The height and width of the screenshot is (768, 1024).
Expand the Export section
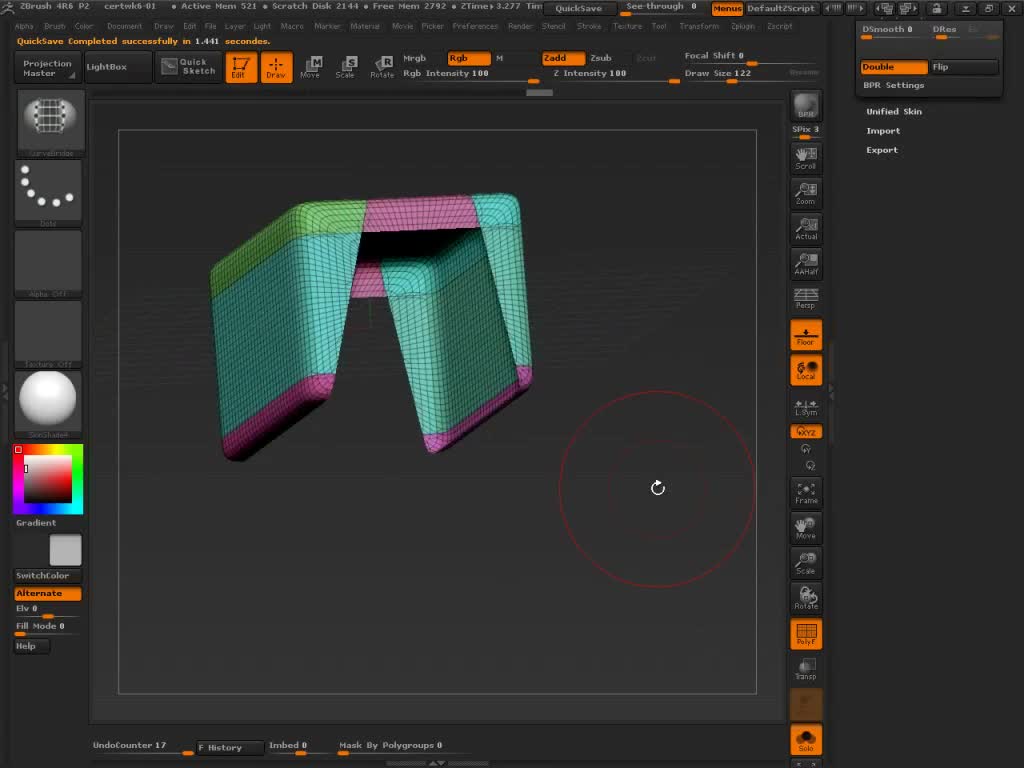click(x=882, y=150)
